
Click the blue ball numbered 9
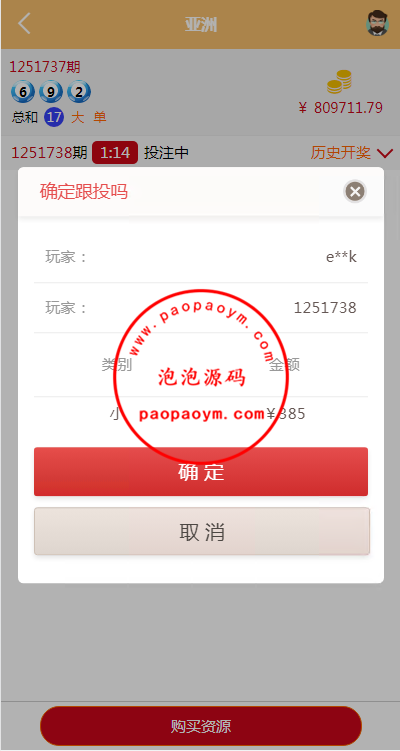(x=51, y=92)
